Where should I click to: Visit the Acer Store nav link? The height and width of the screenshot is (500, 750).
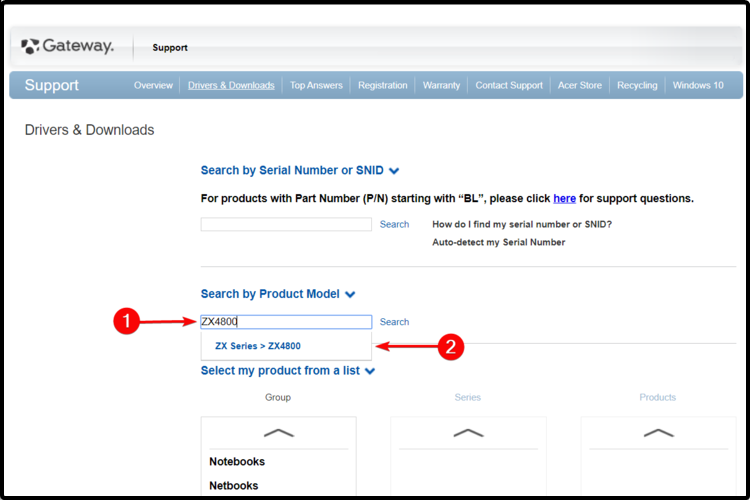point(580,85)
